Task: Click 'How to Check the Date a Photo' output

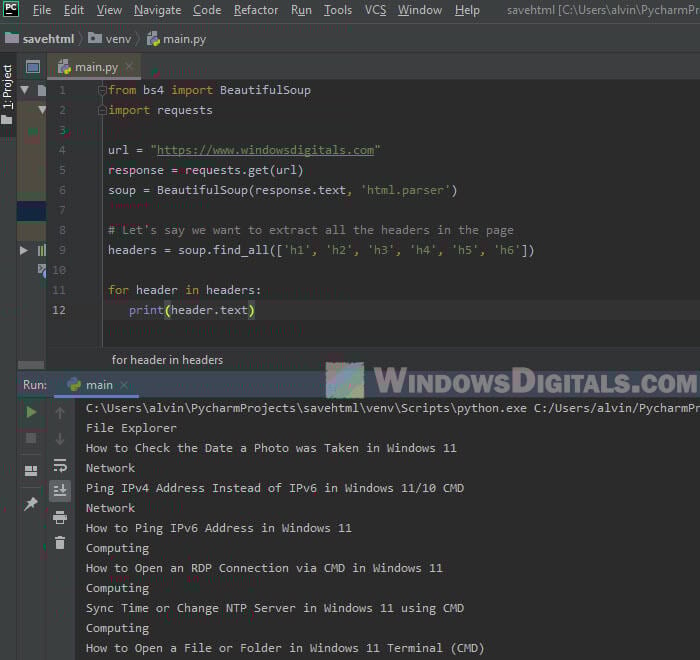Action: [271, 448]
